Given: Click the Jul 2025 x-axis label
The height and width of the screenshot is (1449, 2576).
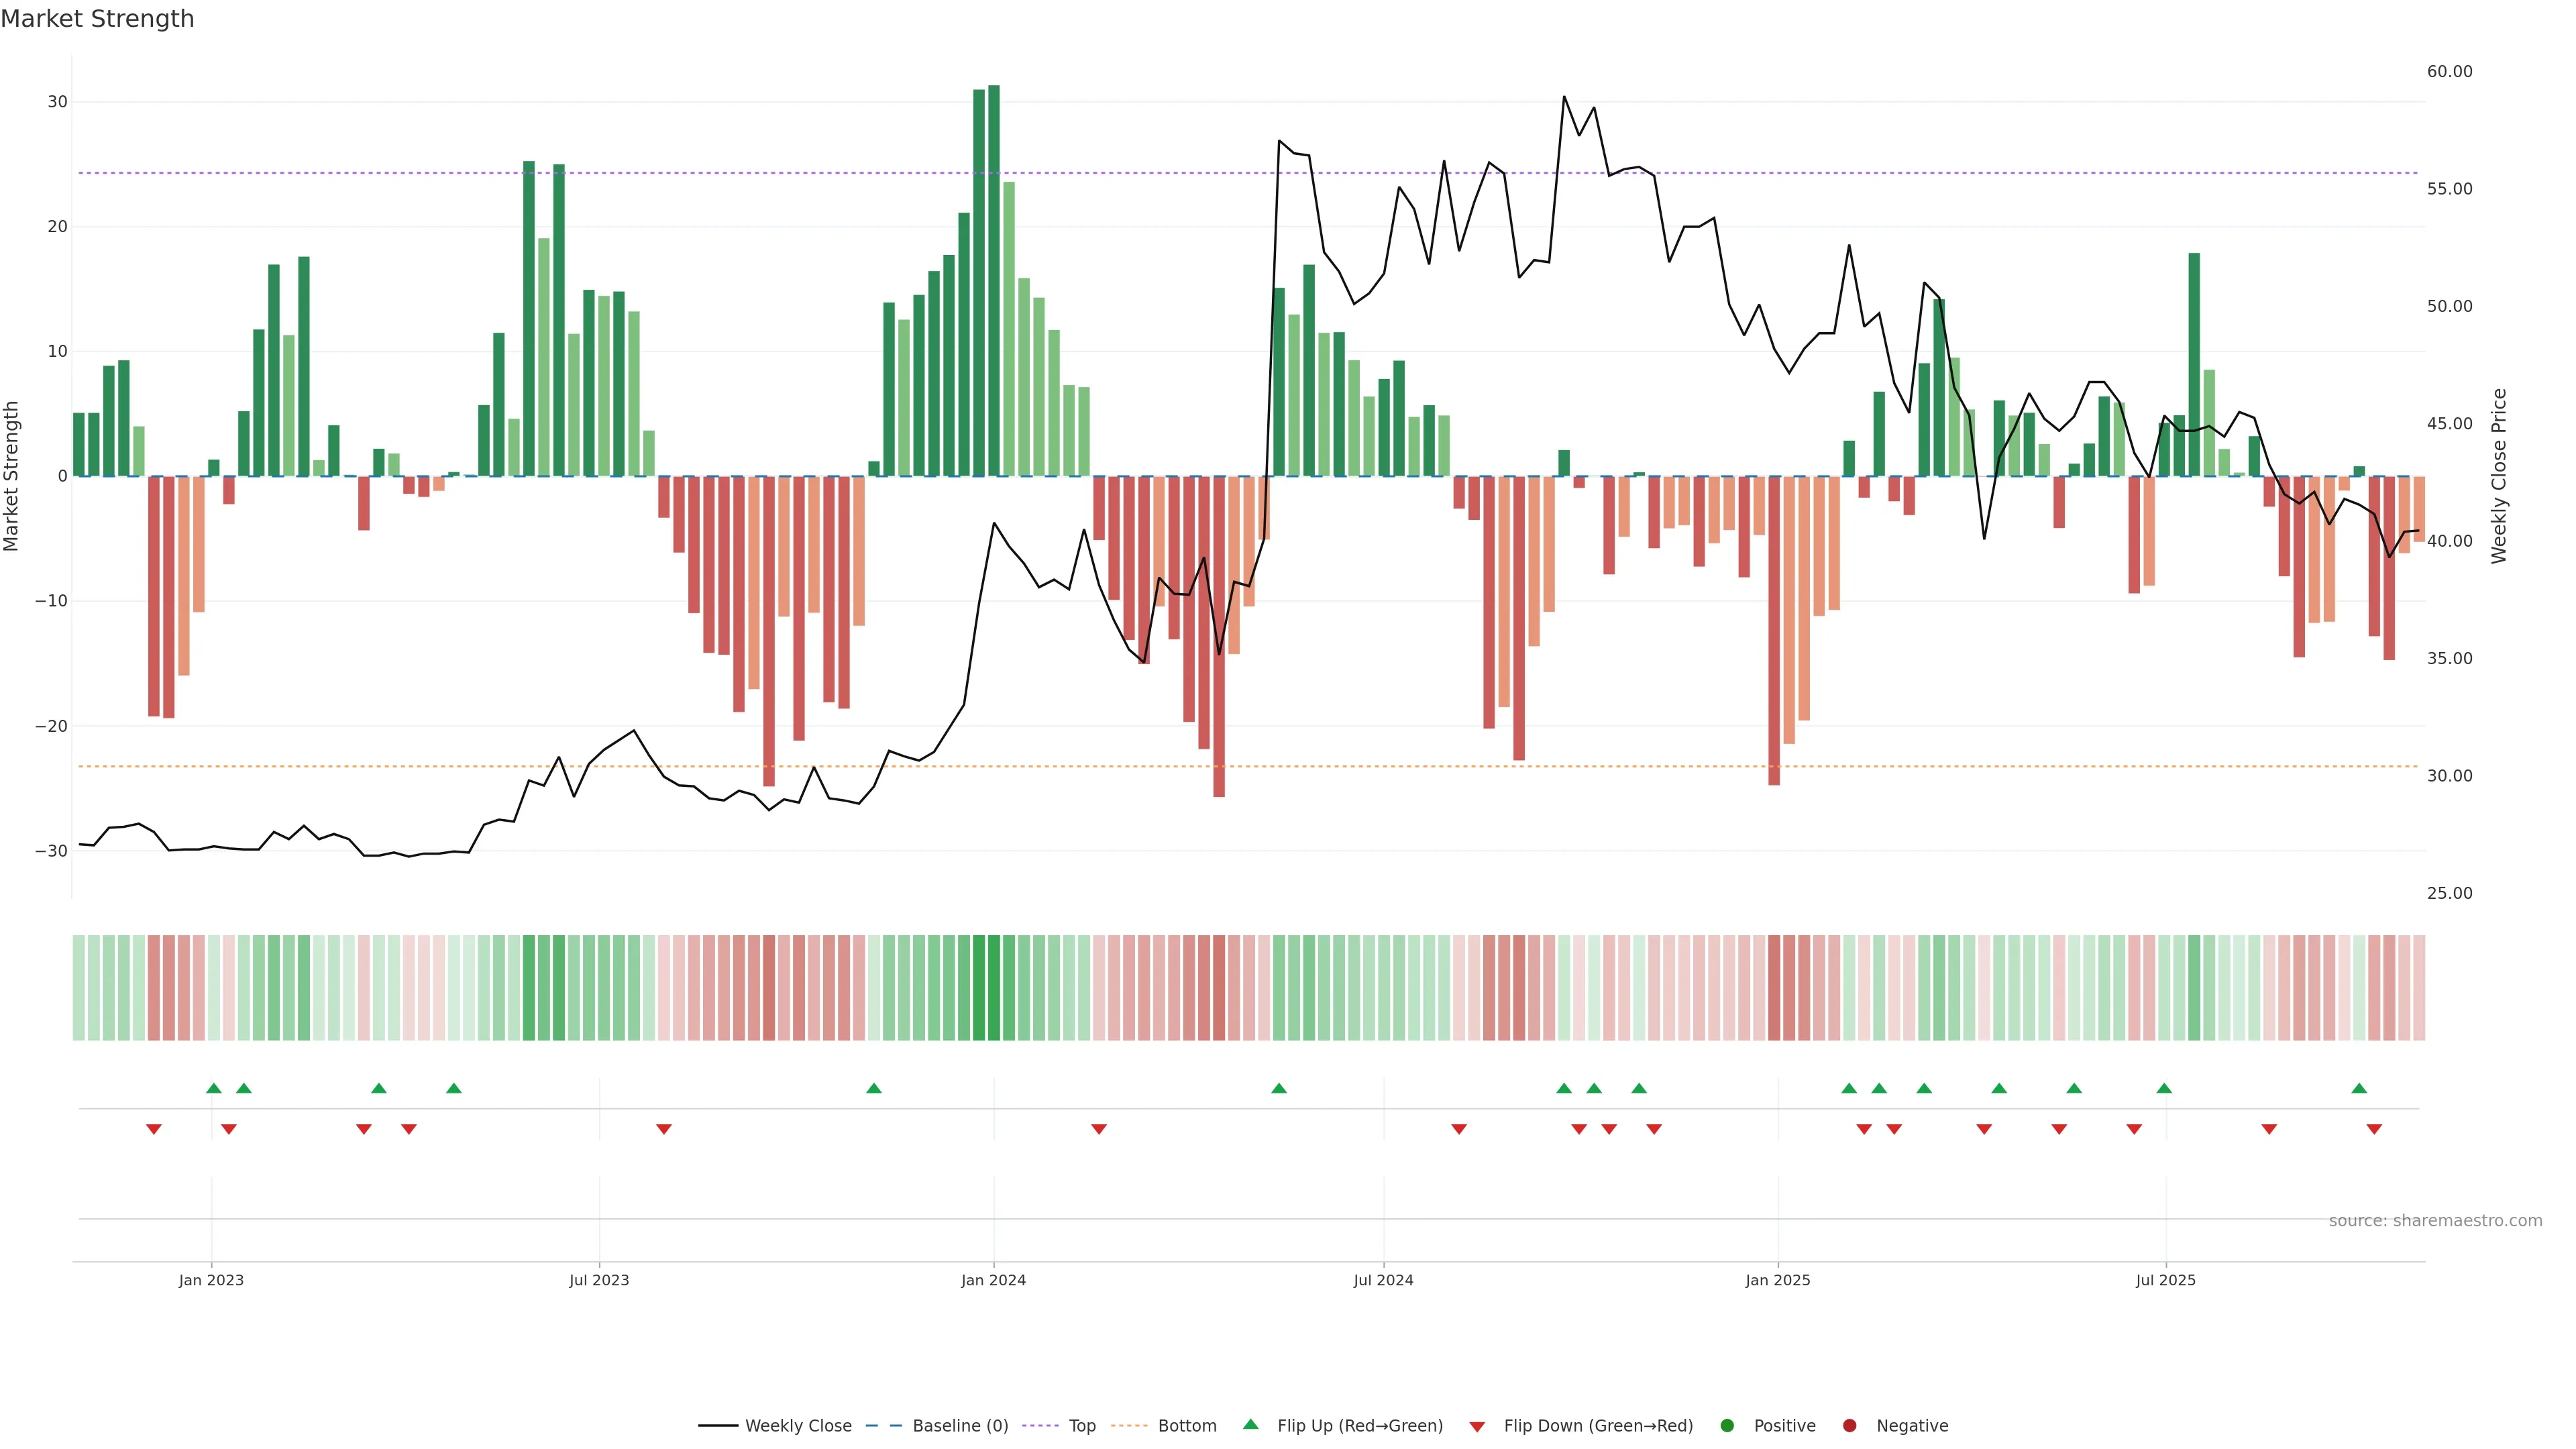Looking at the screenshot, I should [2165, 1280].
